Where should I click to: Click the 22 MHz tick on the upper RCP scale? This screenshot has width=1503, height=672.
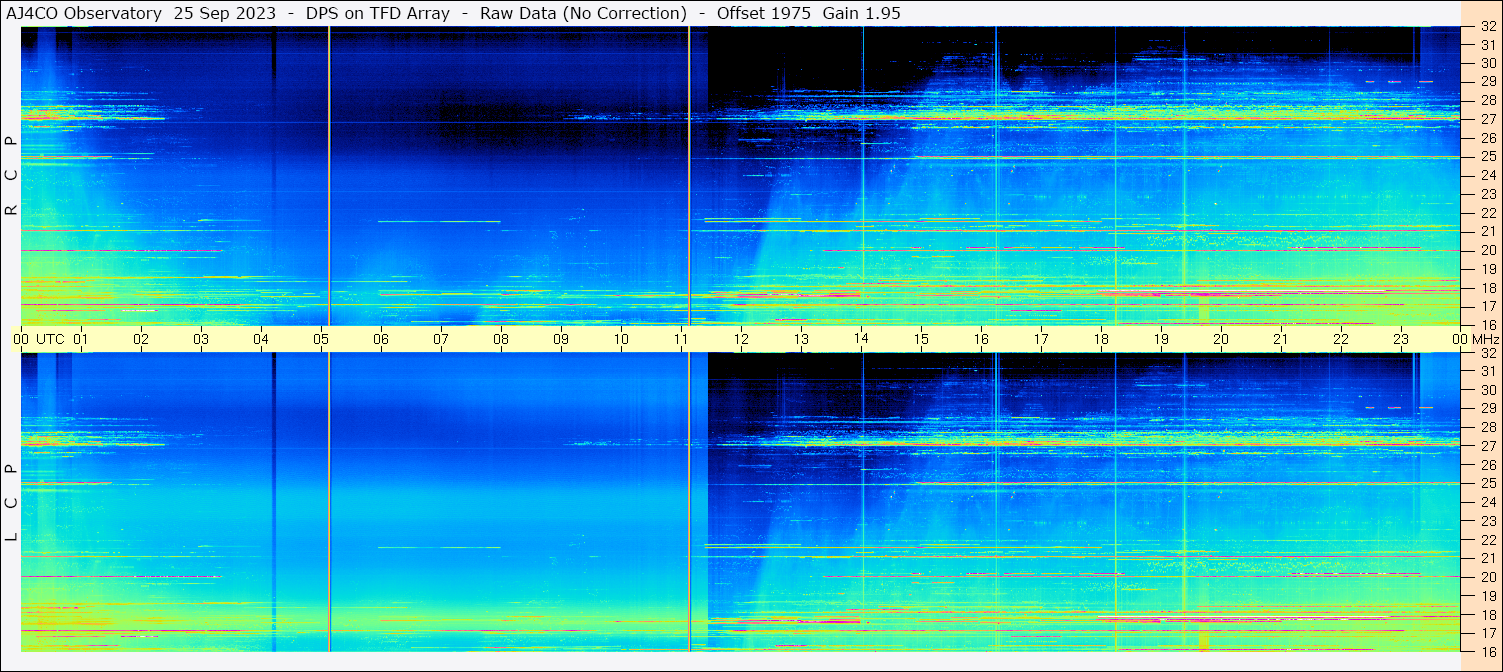coord(1488,213)
